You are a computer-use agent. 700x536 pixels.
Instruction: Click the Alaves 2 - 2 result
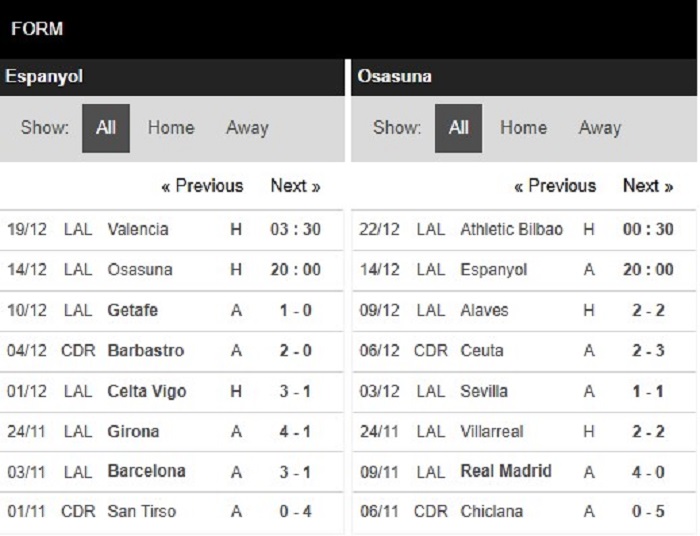coord(524,311)
